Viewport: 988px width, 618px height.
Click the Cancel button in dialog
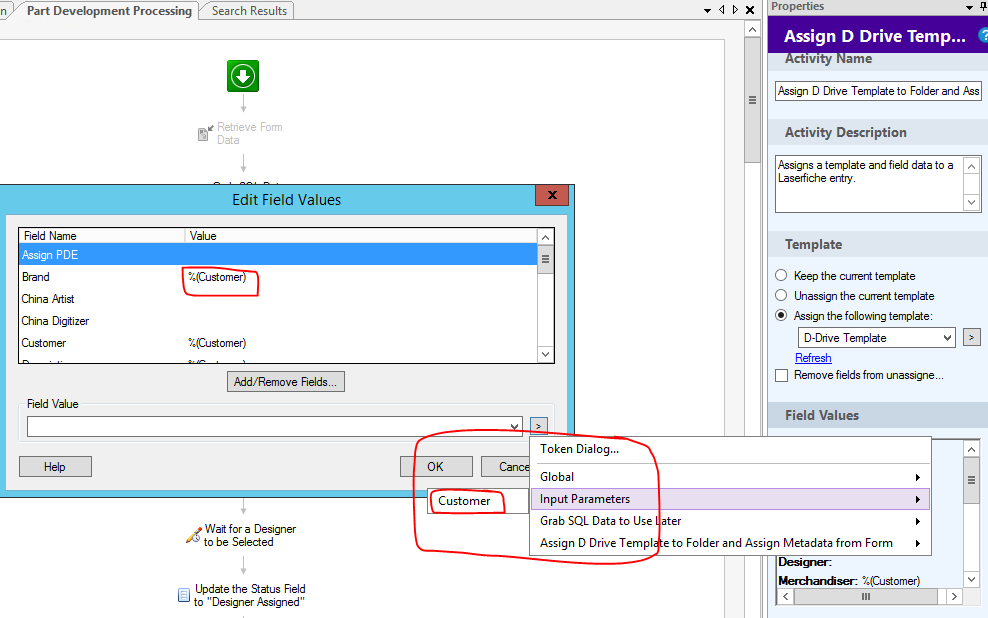point(505,467)
